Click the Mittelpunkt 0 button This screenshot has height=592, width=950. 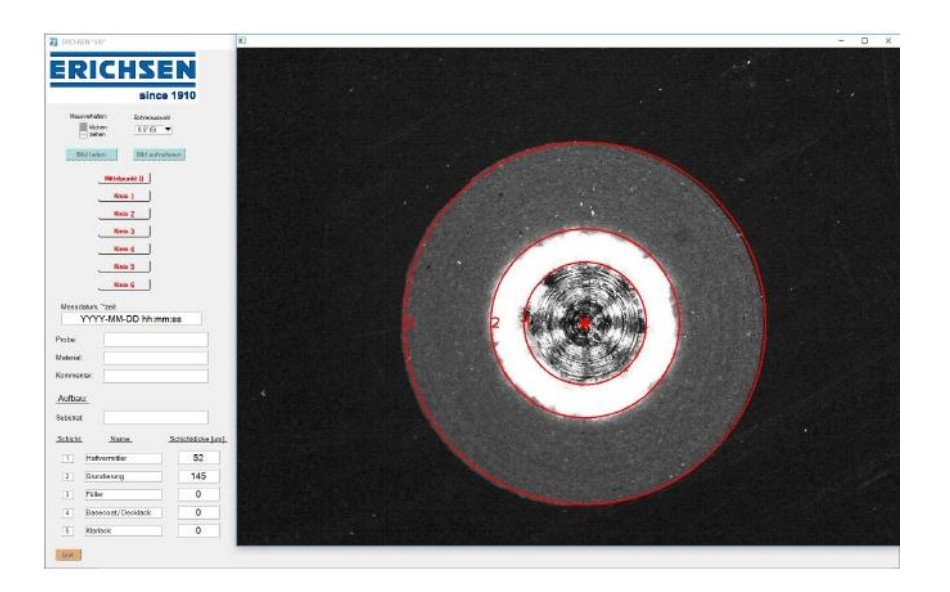coord(124,179)
